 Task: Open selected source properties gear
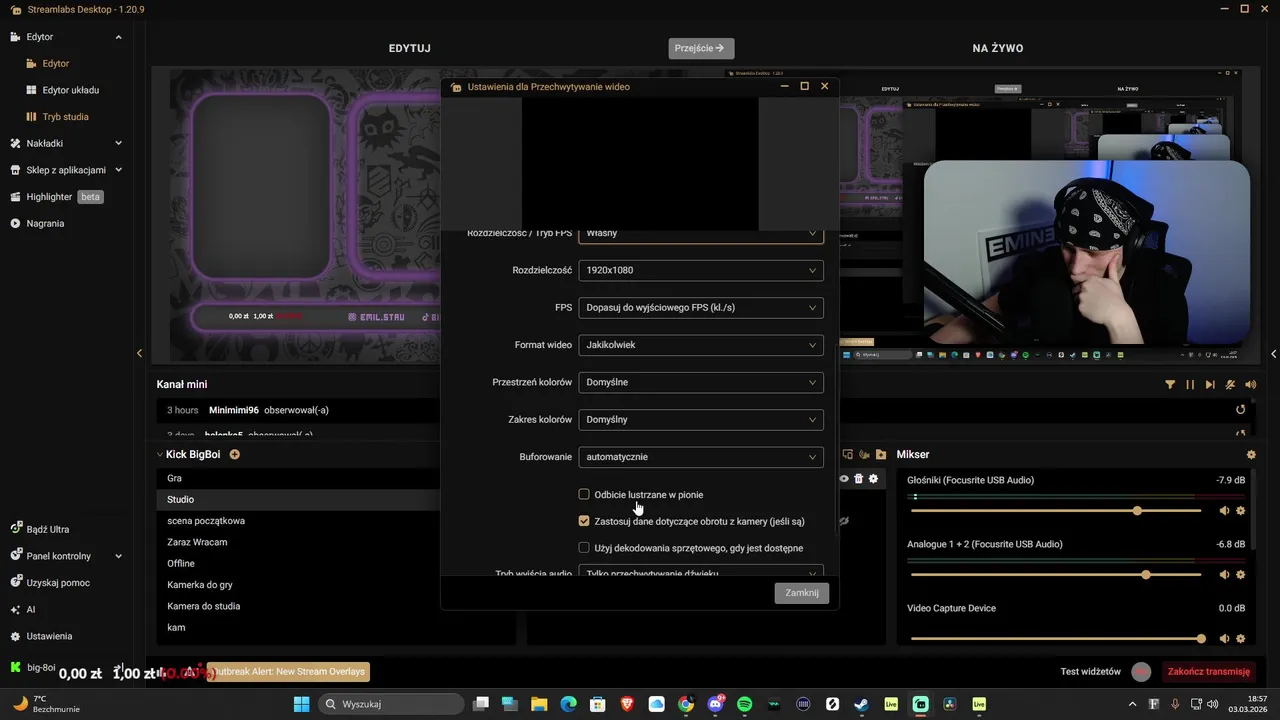click(x=873, y=479)
